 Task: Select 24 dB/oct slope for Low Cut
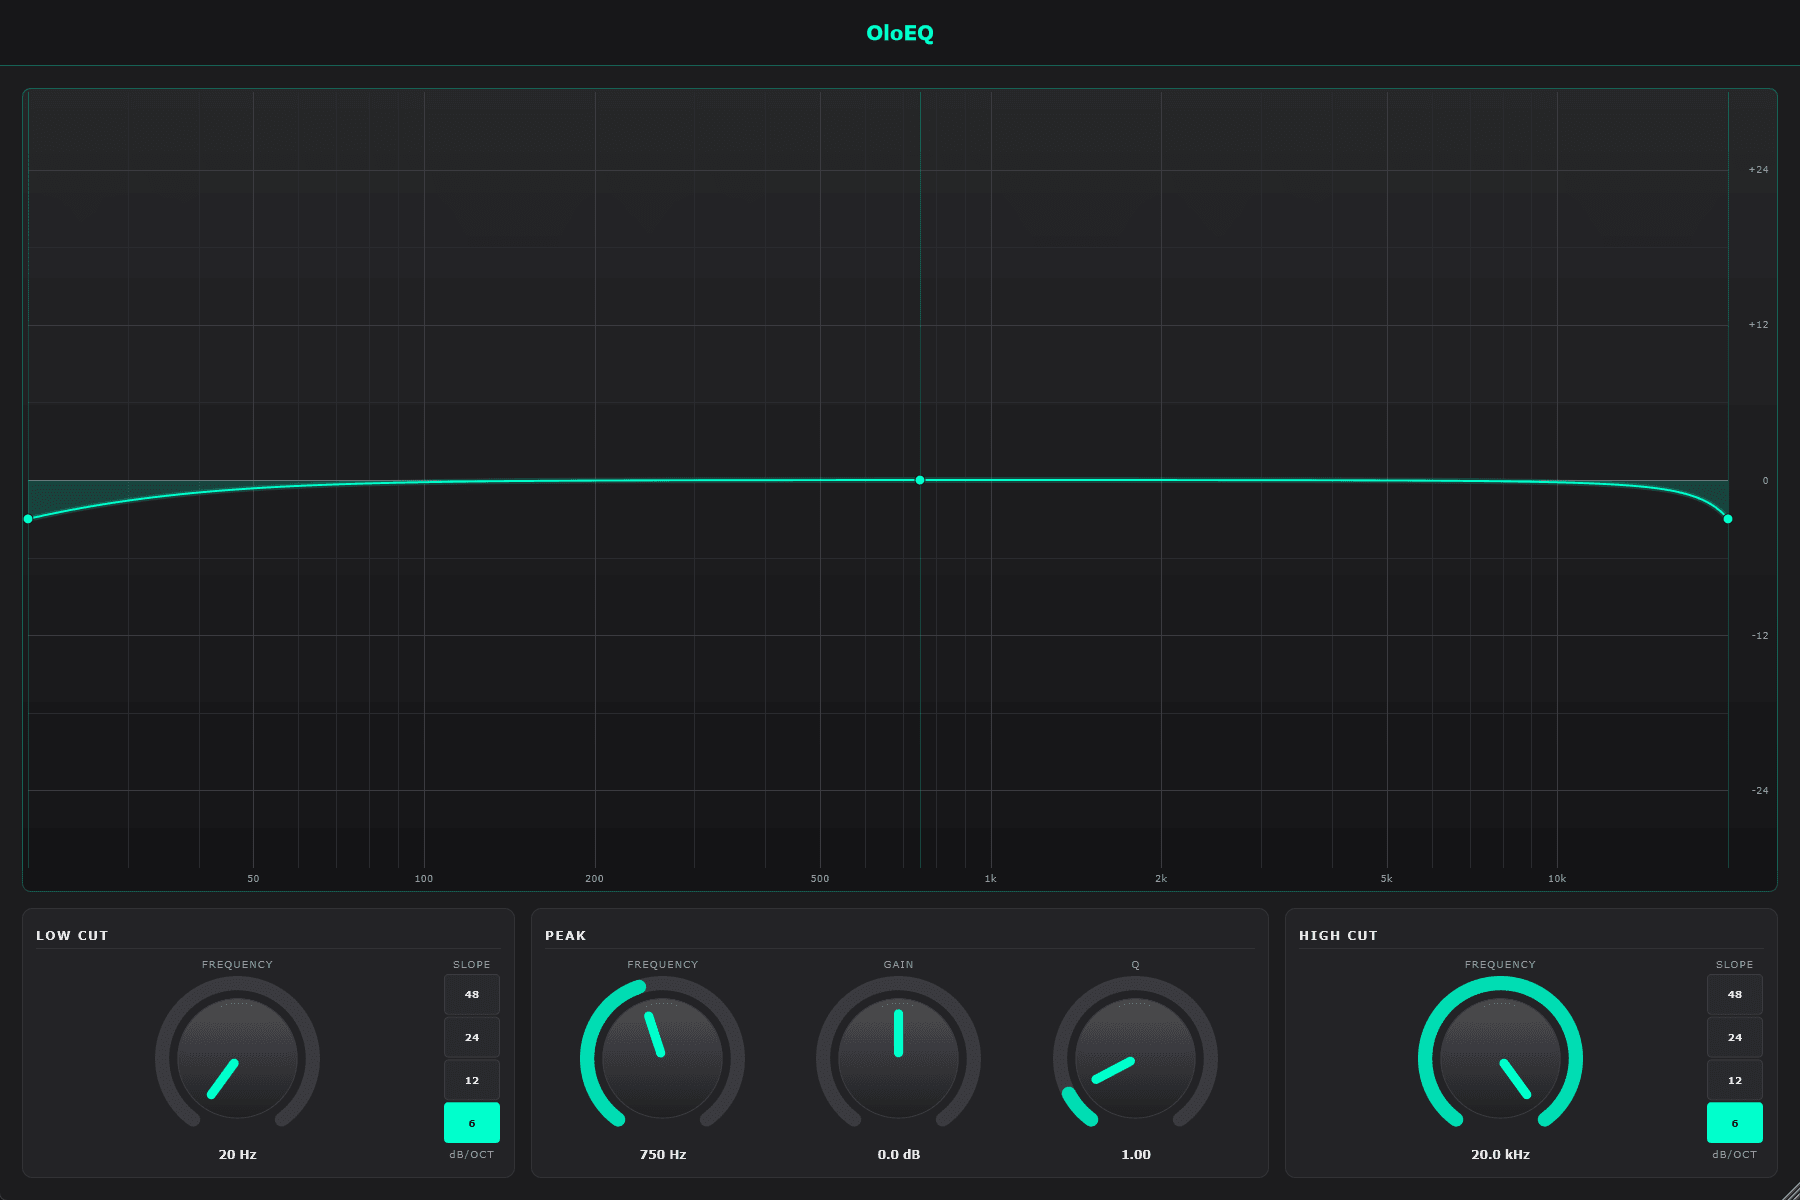click(x=472, y=1037)
